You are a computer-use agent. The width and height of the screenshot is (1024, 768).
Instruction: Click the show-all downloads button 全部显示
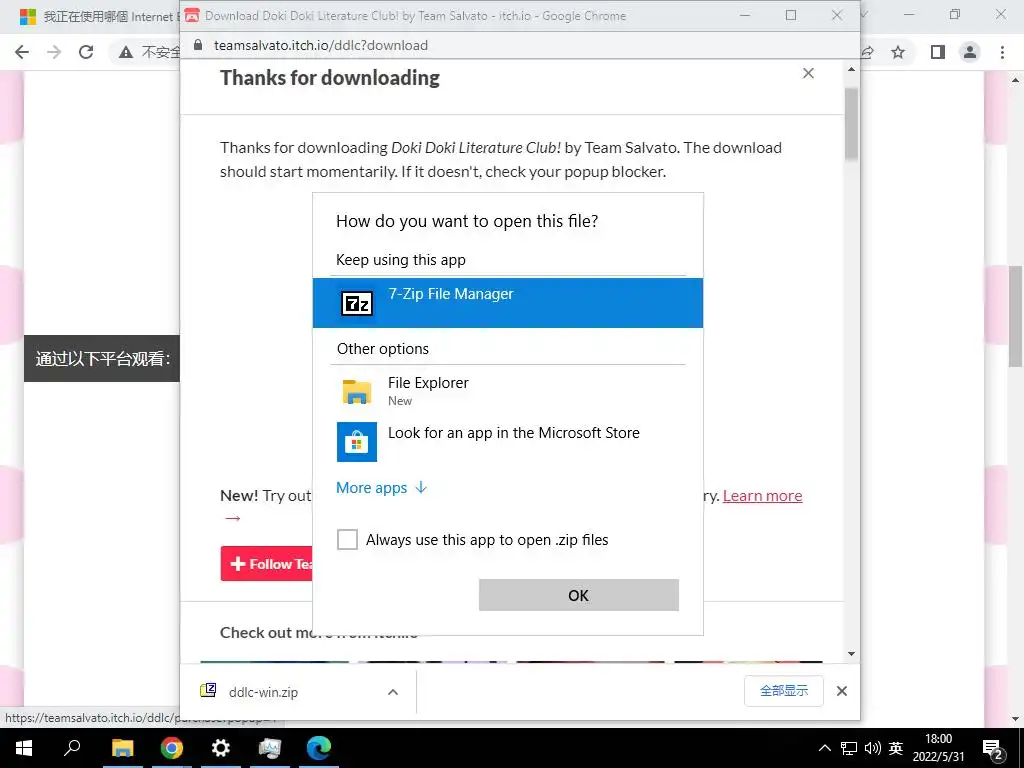pyautogui.click(x=784, y=691)
